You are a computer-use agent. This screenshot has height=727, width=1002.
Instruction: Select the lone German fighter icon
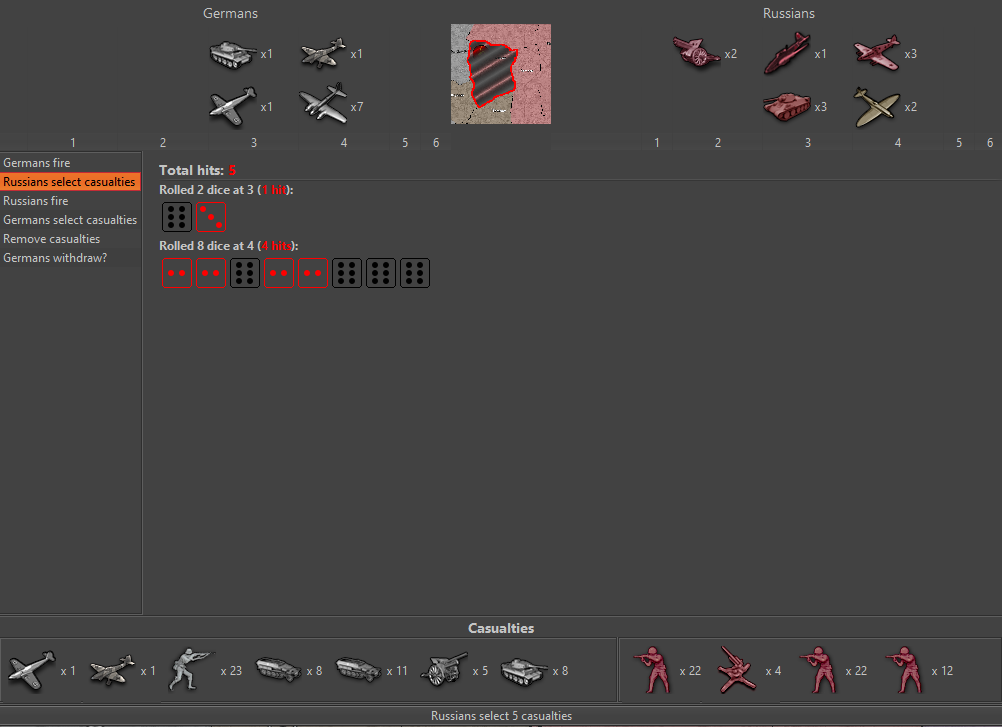tap(232, 107)
